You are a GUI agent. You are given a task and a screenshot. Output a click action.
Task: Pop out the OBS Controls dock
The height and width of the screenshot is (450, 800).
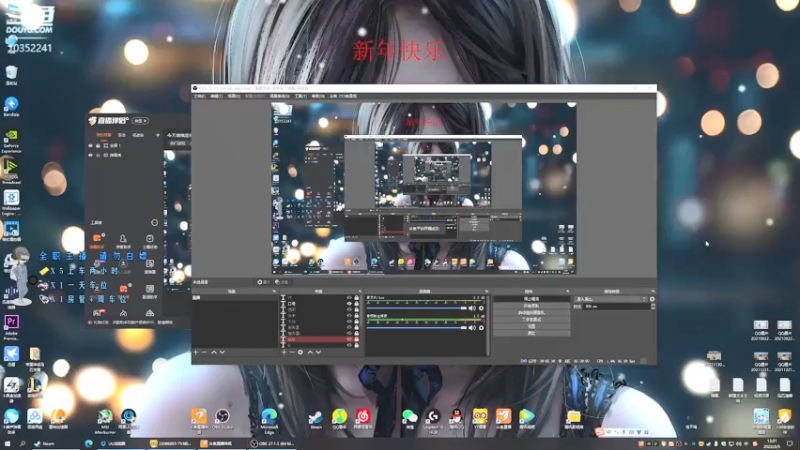[x=567, y=291]
